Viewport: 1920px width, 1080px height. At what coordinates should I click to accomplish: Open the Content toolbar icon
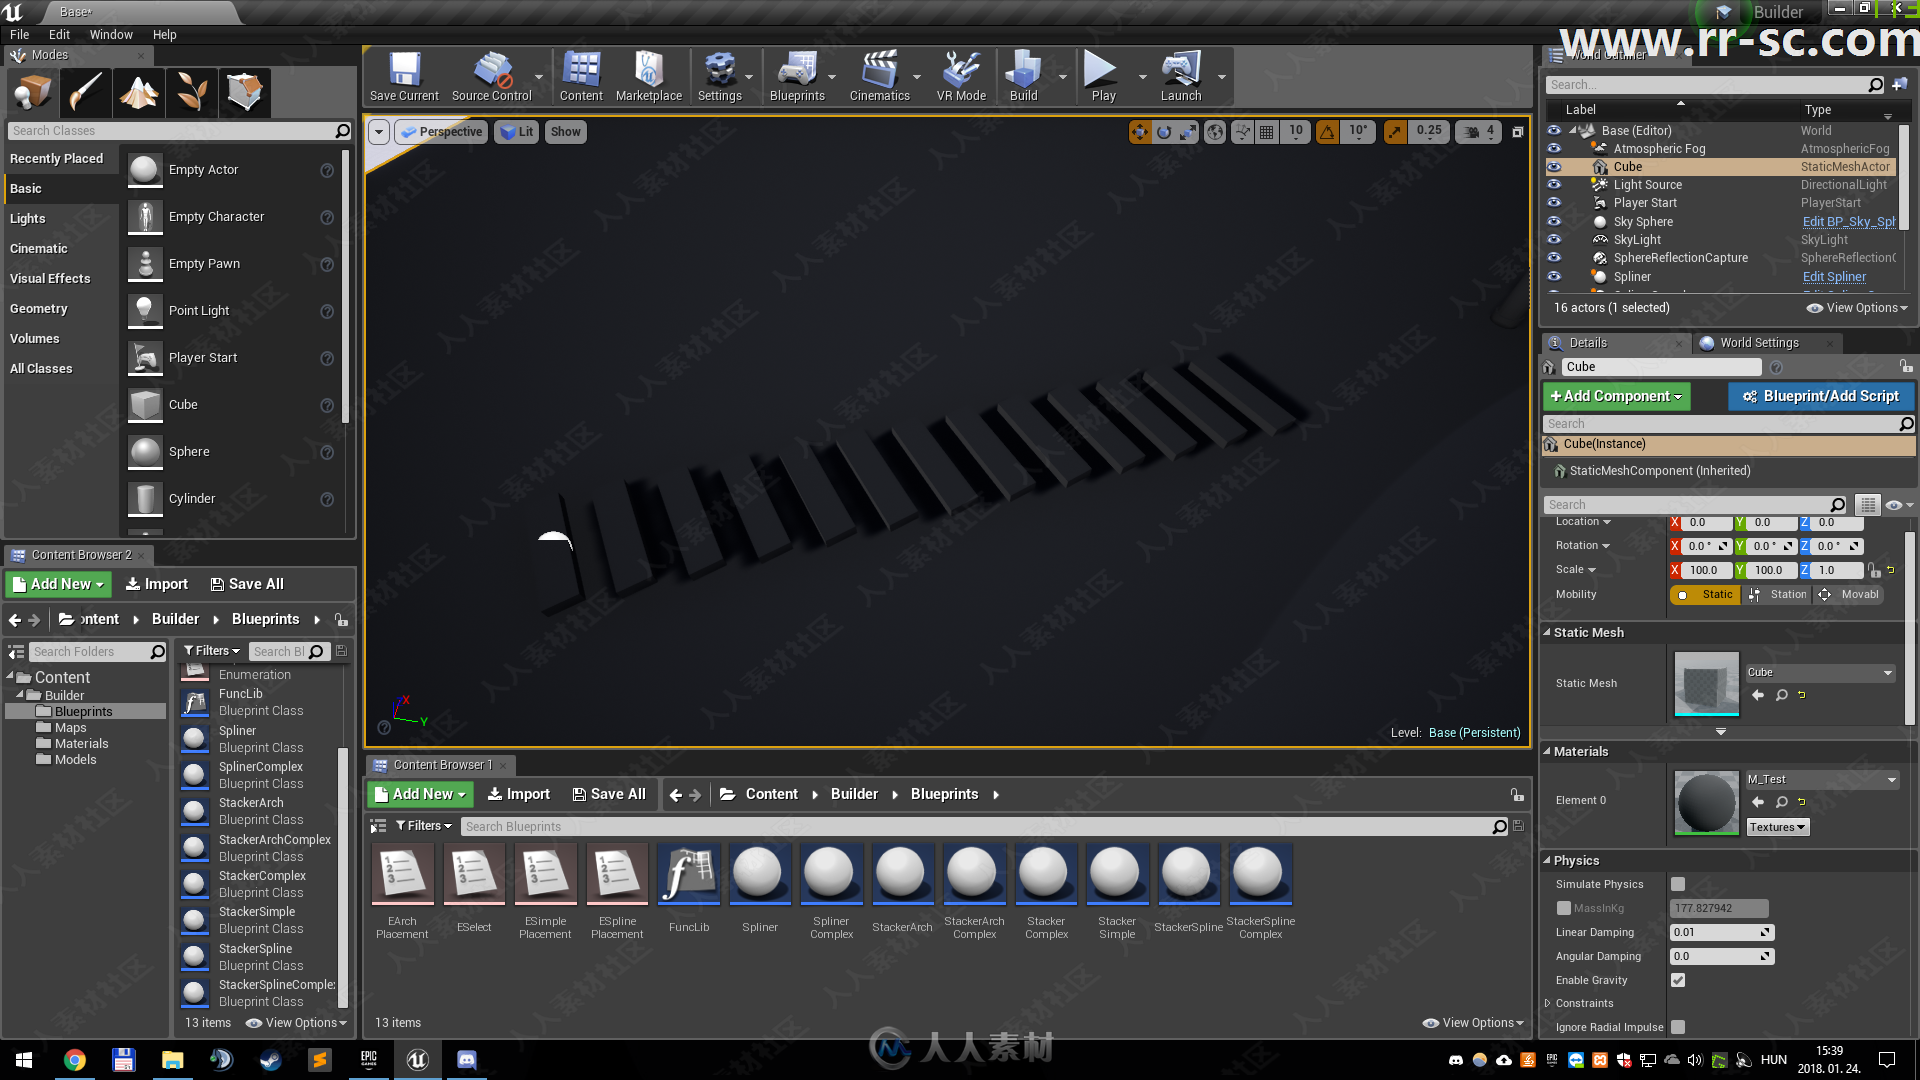[x=581, y=77]
